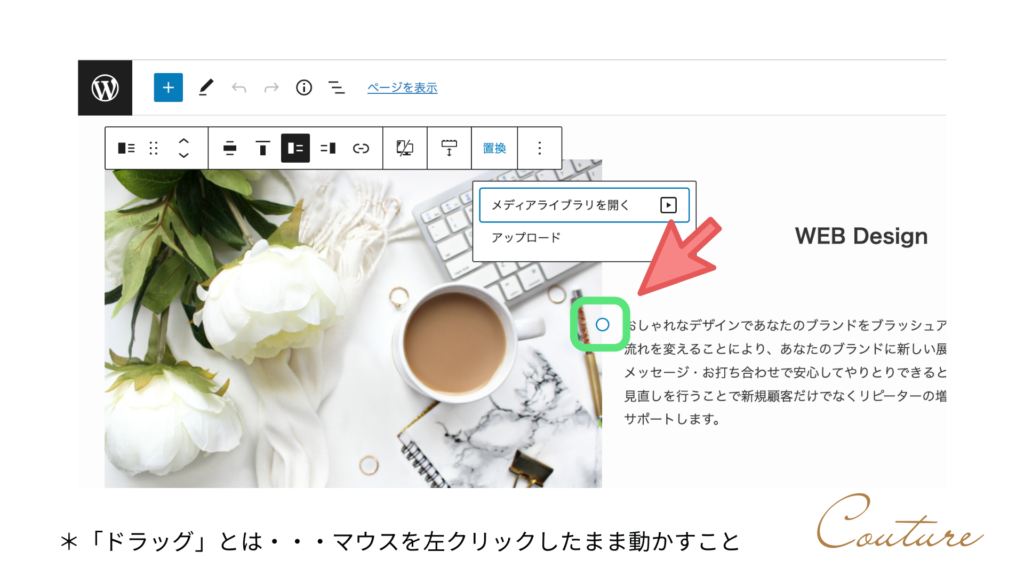Choose メディアライブラリを開く menu item
This screenshot has width=1024, height=576.
coord(584,205)
